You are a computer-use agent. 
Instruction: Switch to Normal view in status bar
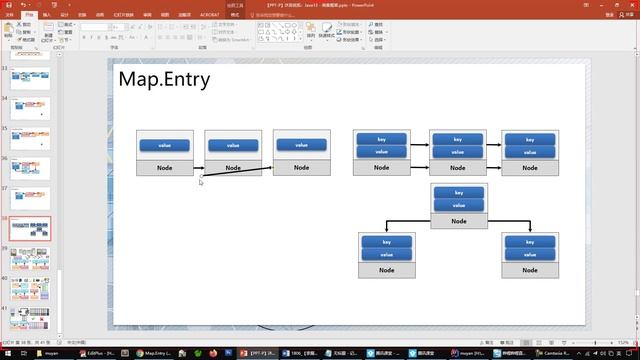click(526, 343)
